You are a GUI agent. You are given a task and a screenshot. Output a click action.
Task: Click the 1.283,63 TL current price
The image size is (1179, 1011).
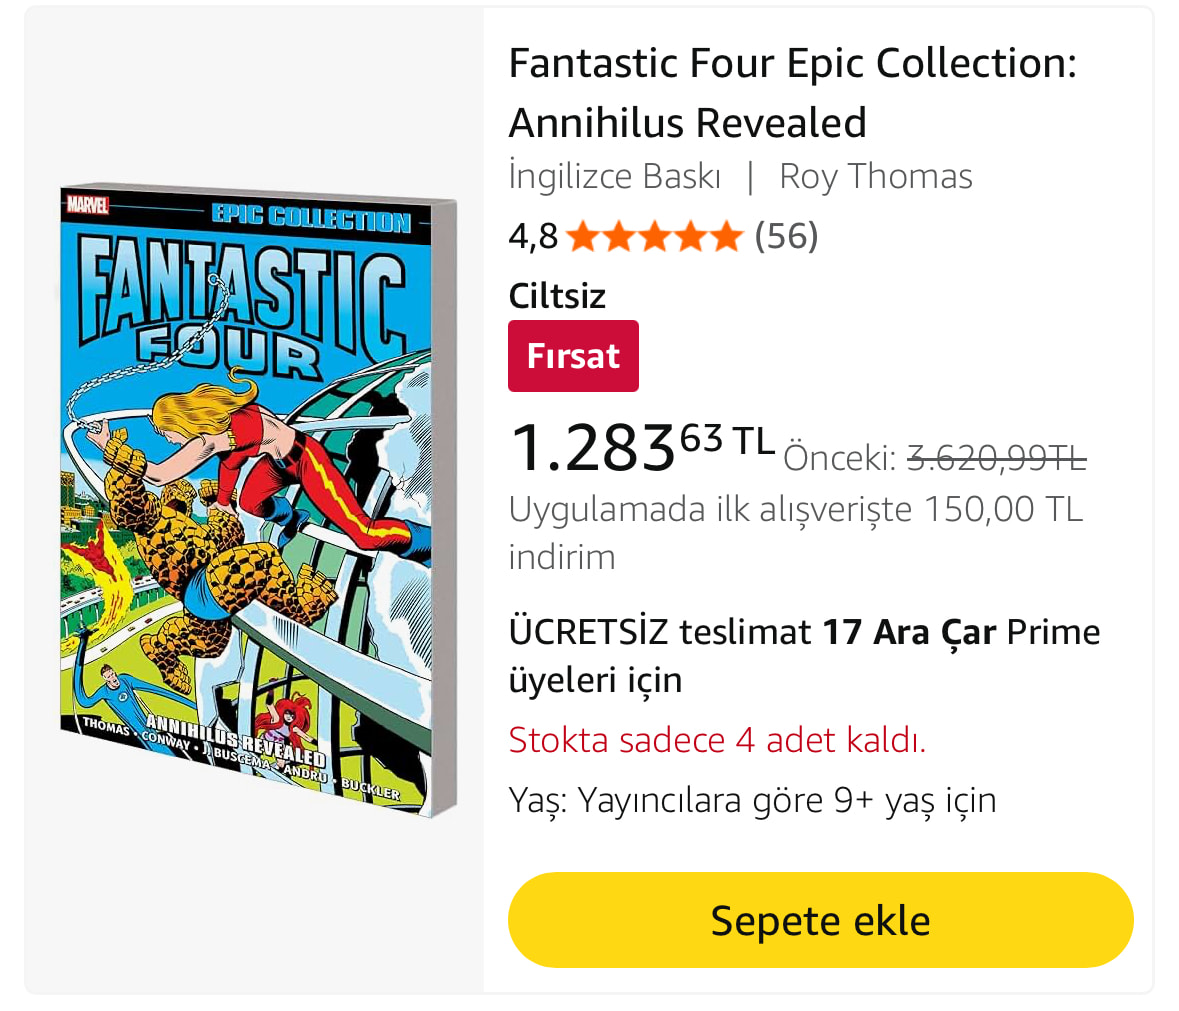click(x=641, y=446)
